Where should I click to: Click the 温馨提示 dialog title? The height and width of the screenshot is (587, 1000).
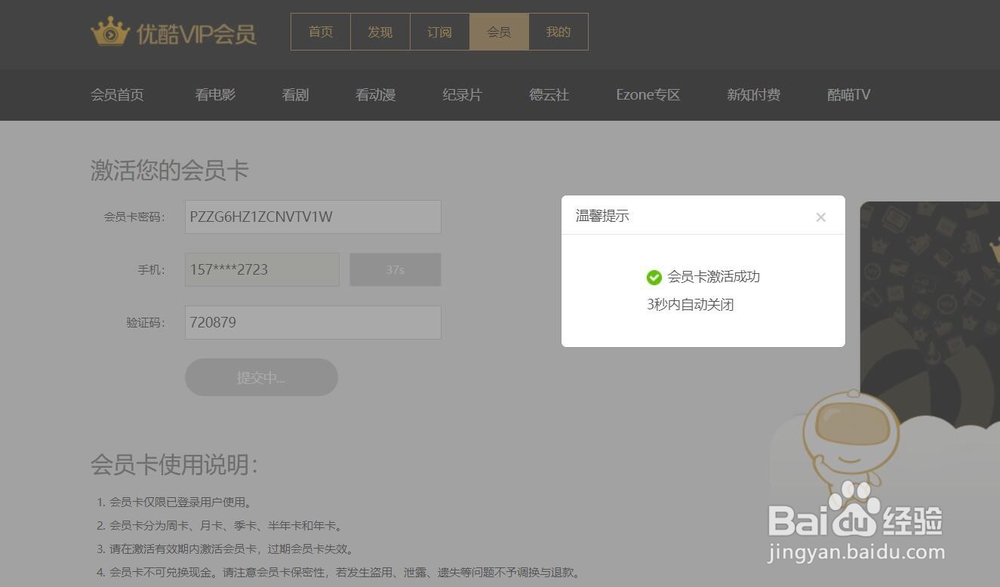point(602,216)
